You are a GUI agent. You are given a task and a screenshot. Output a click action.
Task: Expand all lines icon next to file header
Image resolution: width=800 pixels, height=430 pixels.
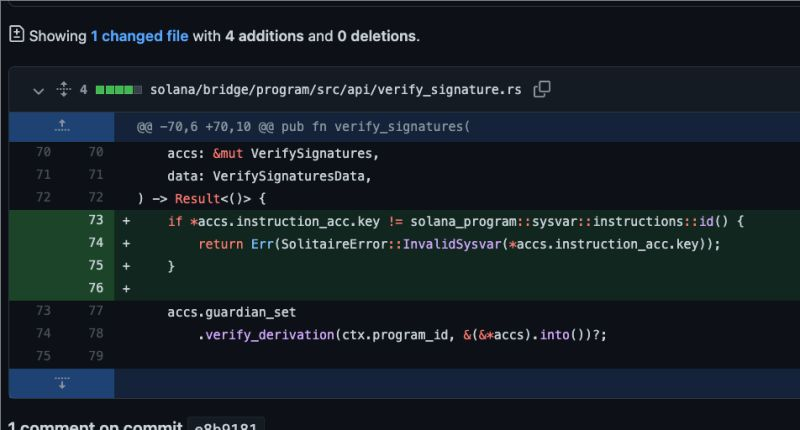[63, 89]
